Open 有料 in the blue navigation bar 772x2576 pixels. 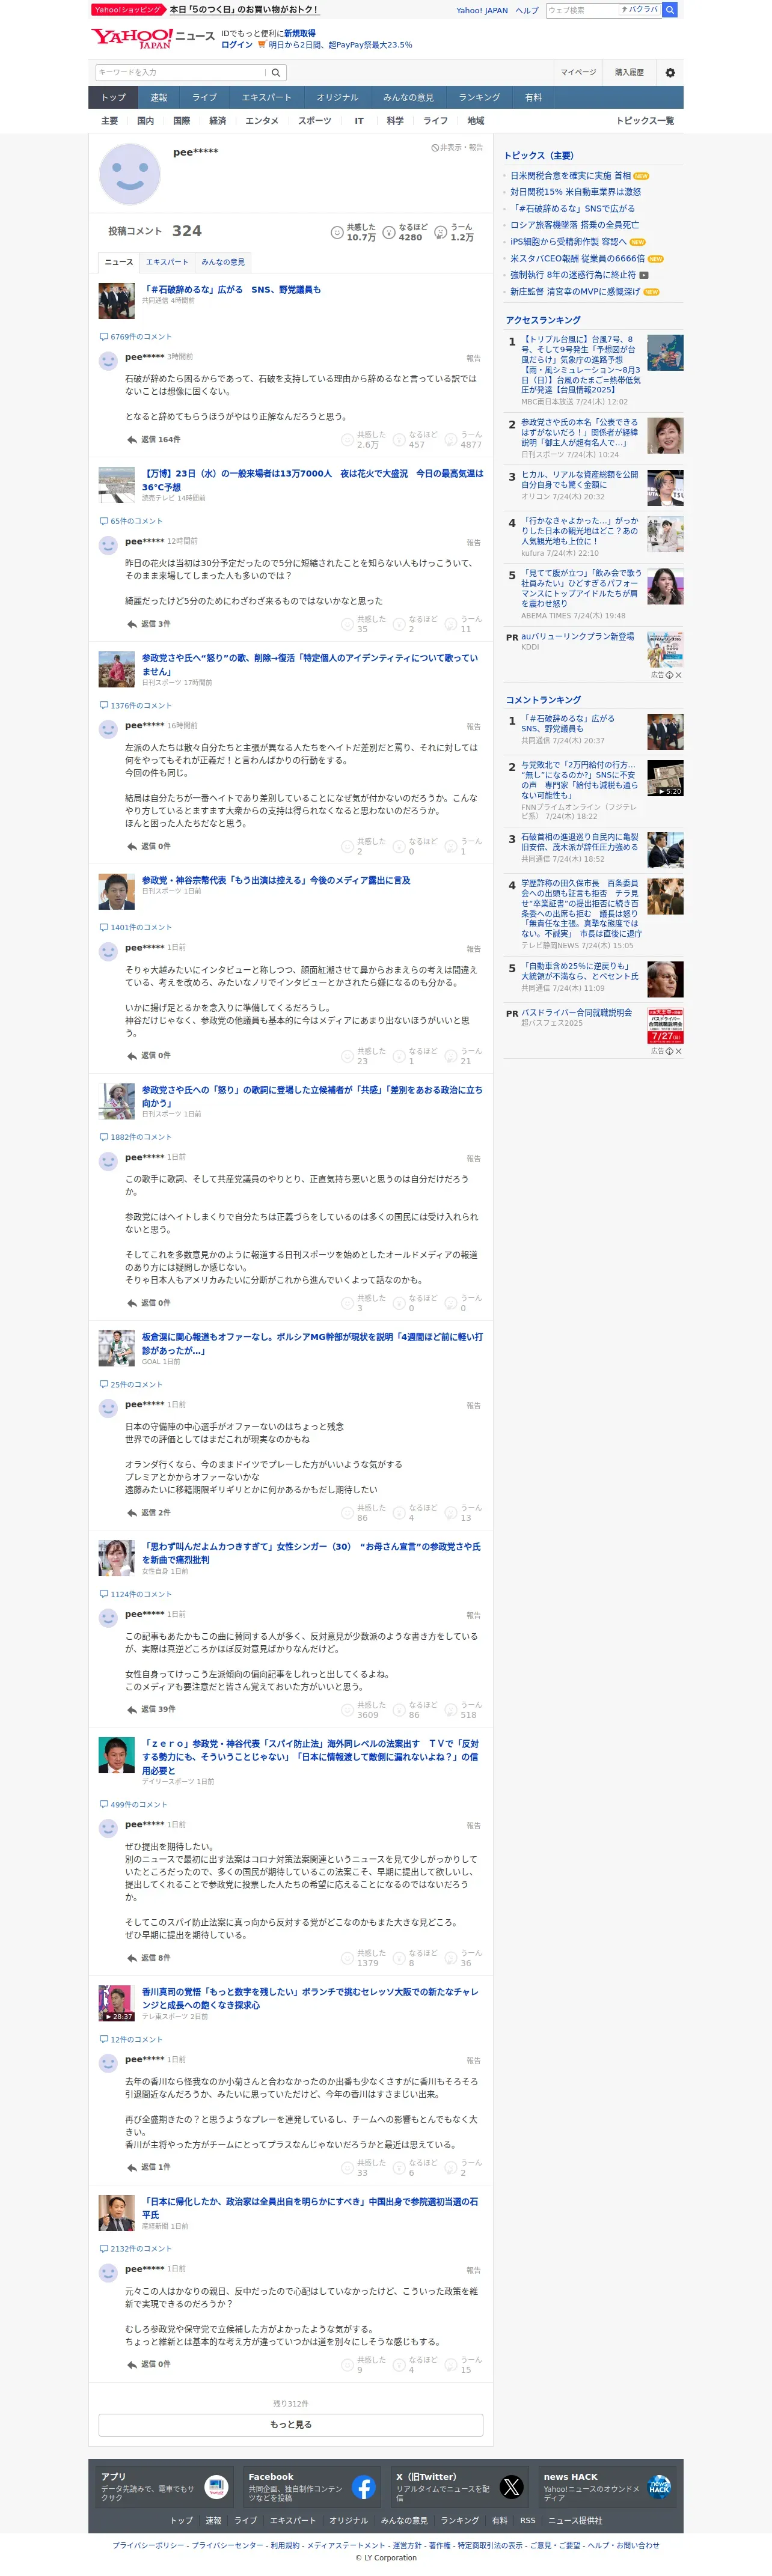pyautogui.click(x=533, y=97)
